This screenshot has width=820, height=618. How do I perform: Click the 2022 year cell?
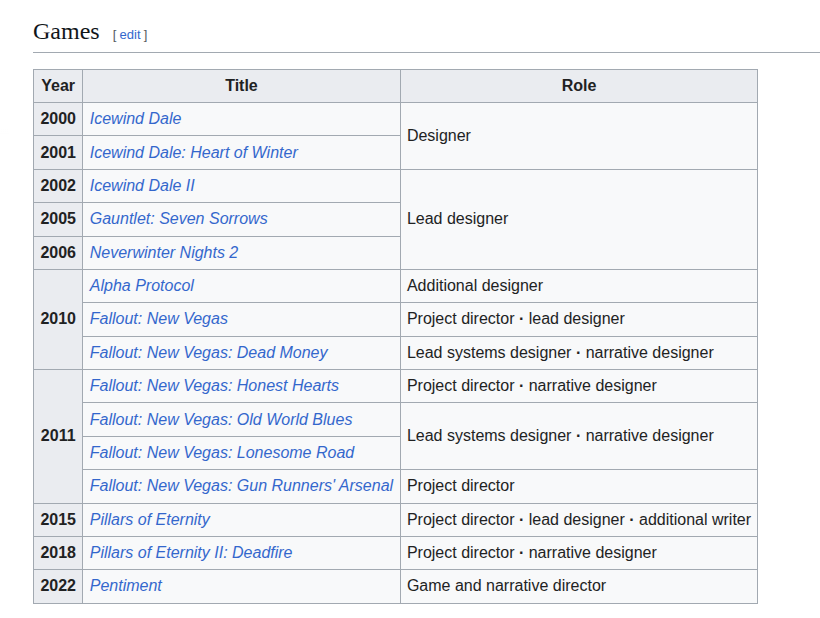[x=58, y=586]
